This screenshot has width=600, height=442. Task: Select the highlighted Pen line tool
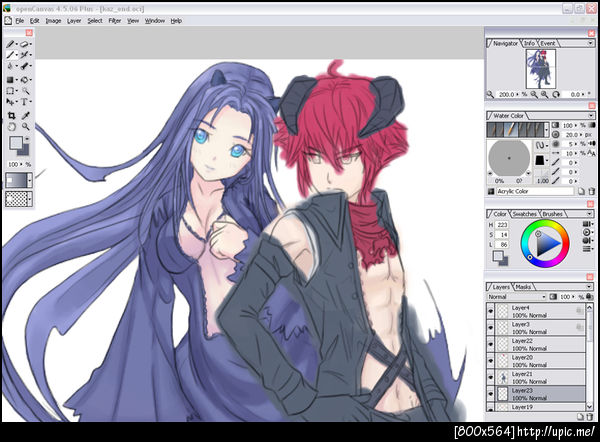click(x=10, y=55)
